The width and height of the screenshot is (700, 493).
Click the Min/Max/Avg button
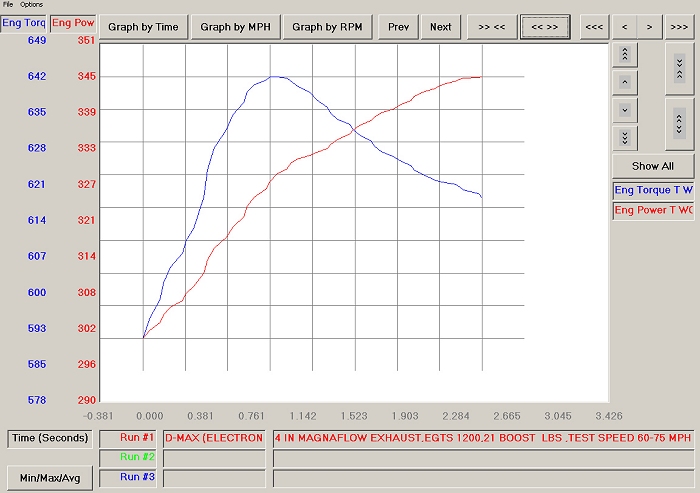click(50, 478)
